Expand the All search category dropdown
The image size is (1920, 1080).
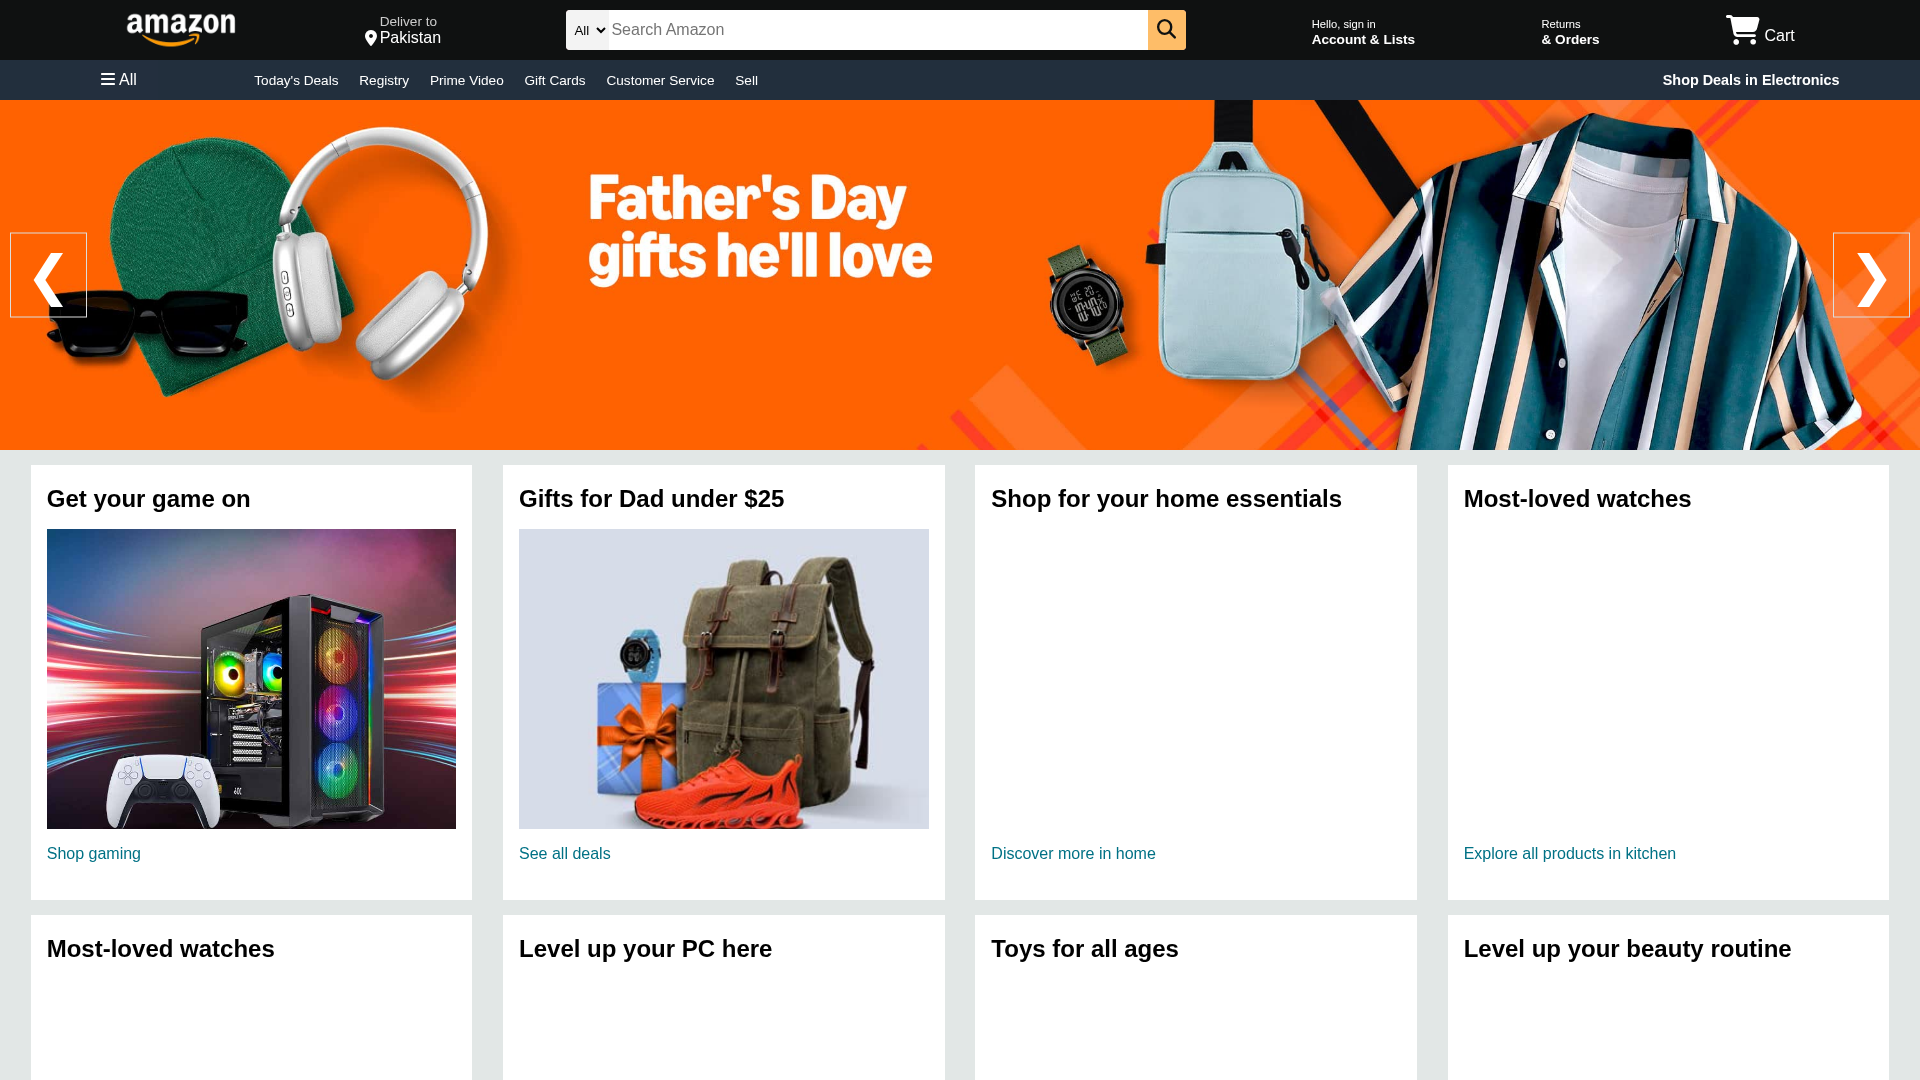[x=588, y=30]
